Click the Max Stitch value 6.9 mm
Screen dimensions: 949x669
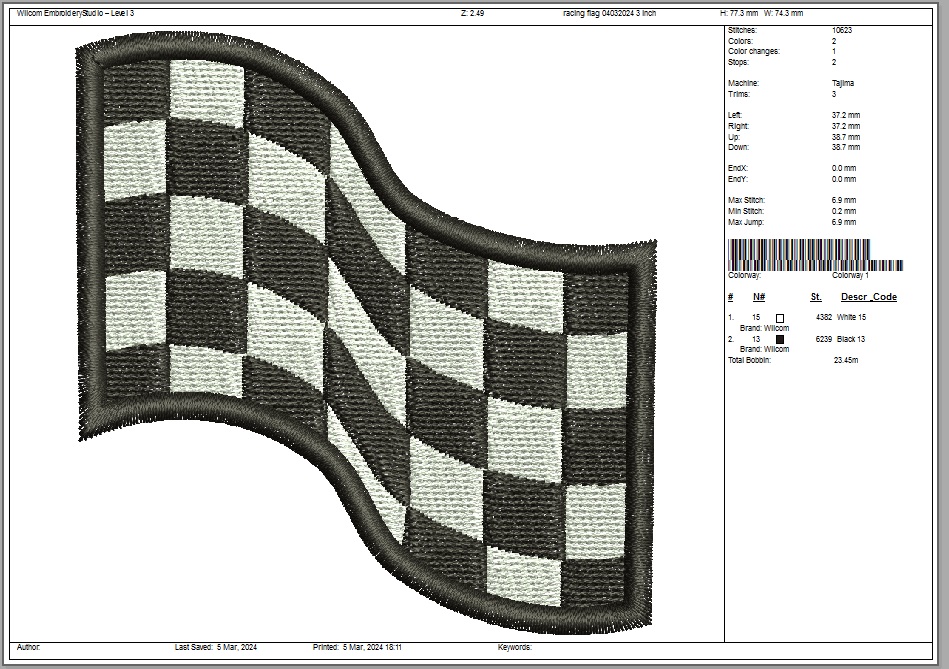pyautogui.click(x=844, y=201)
